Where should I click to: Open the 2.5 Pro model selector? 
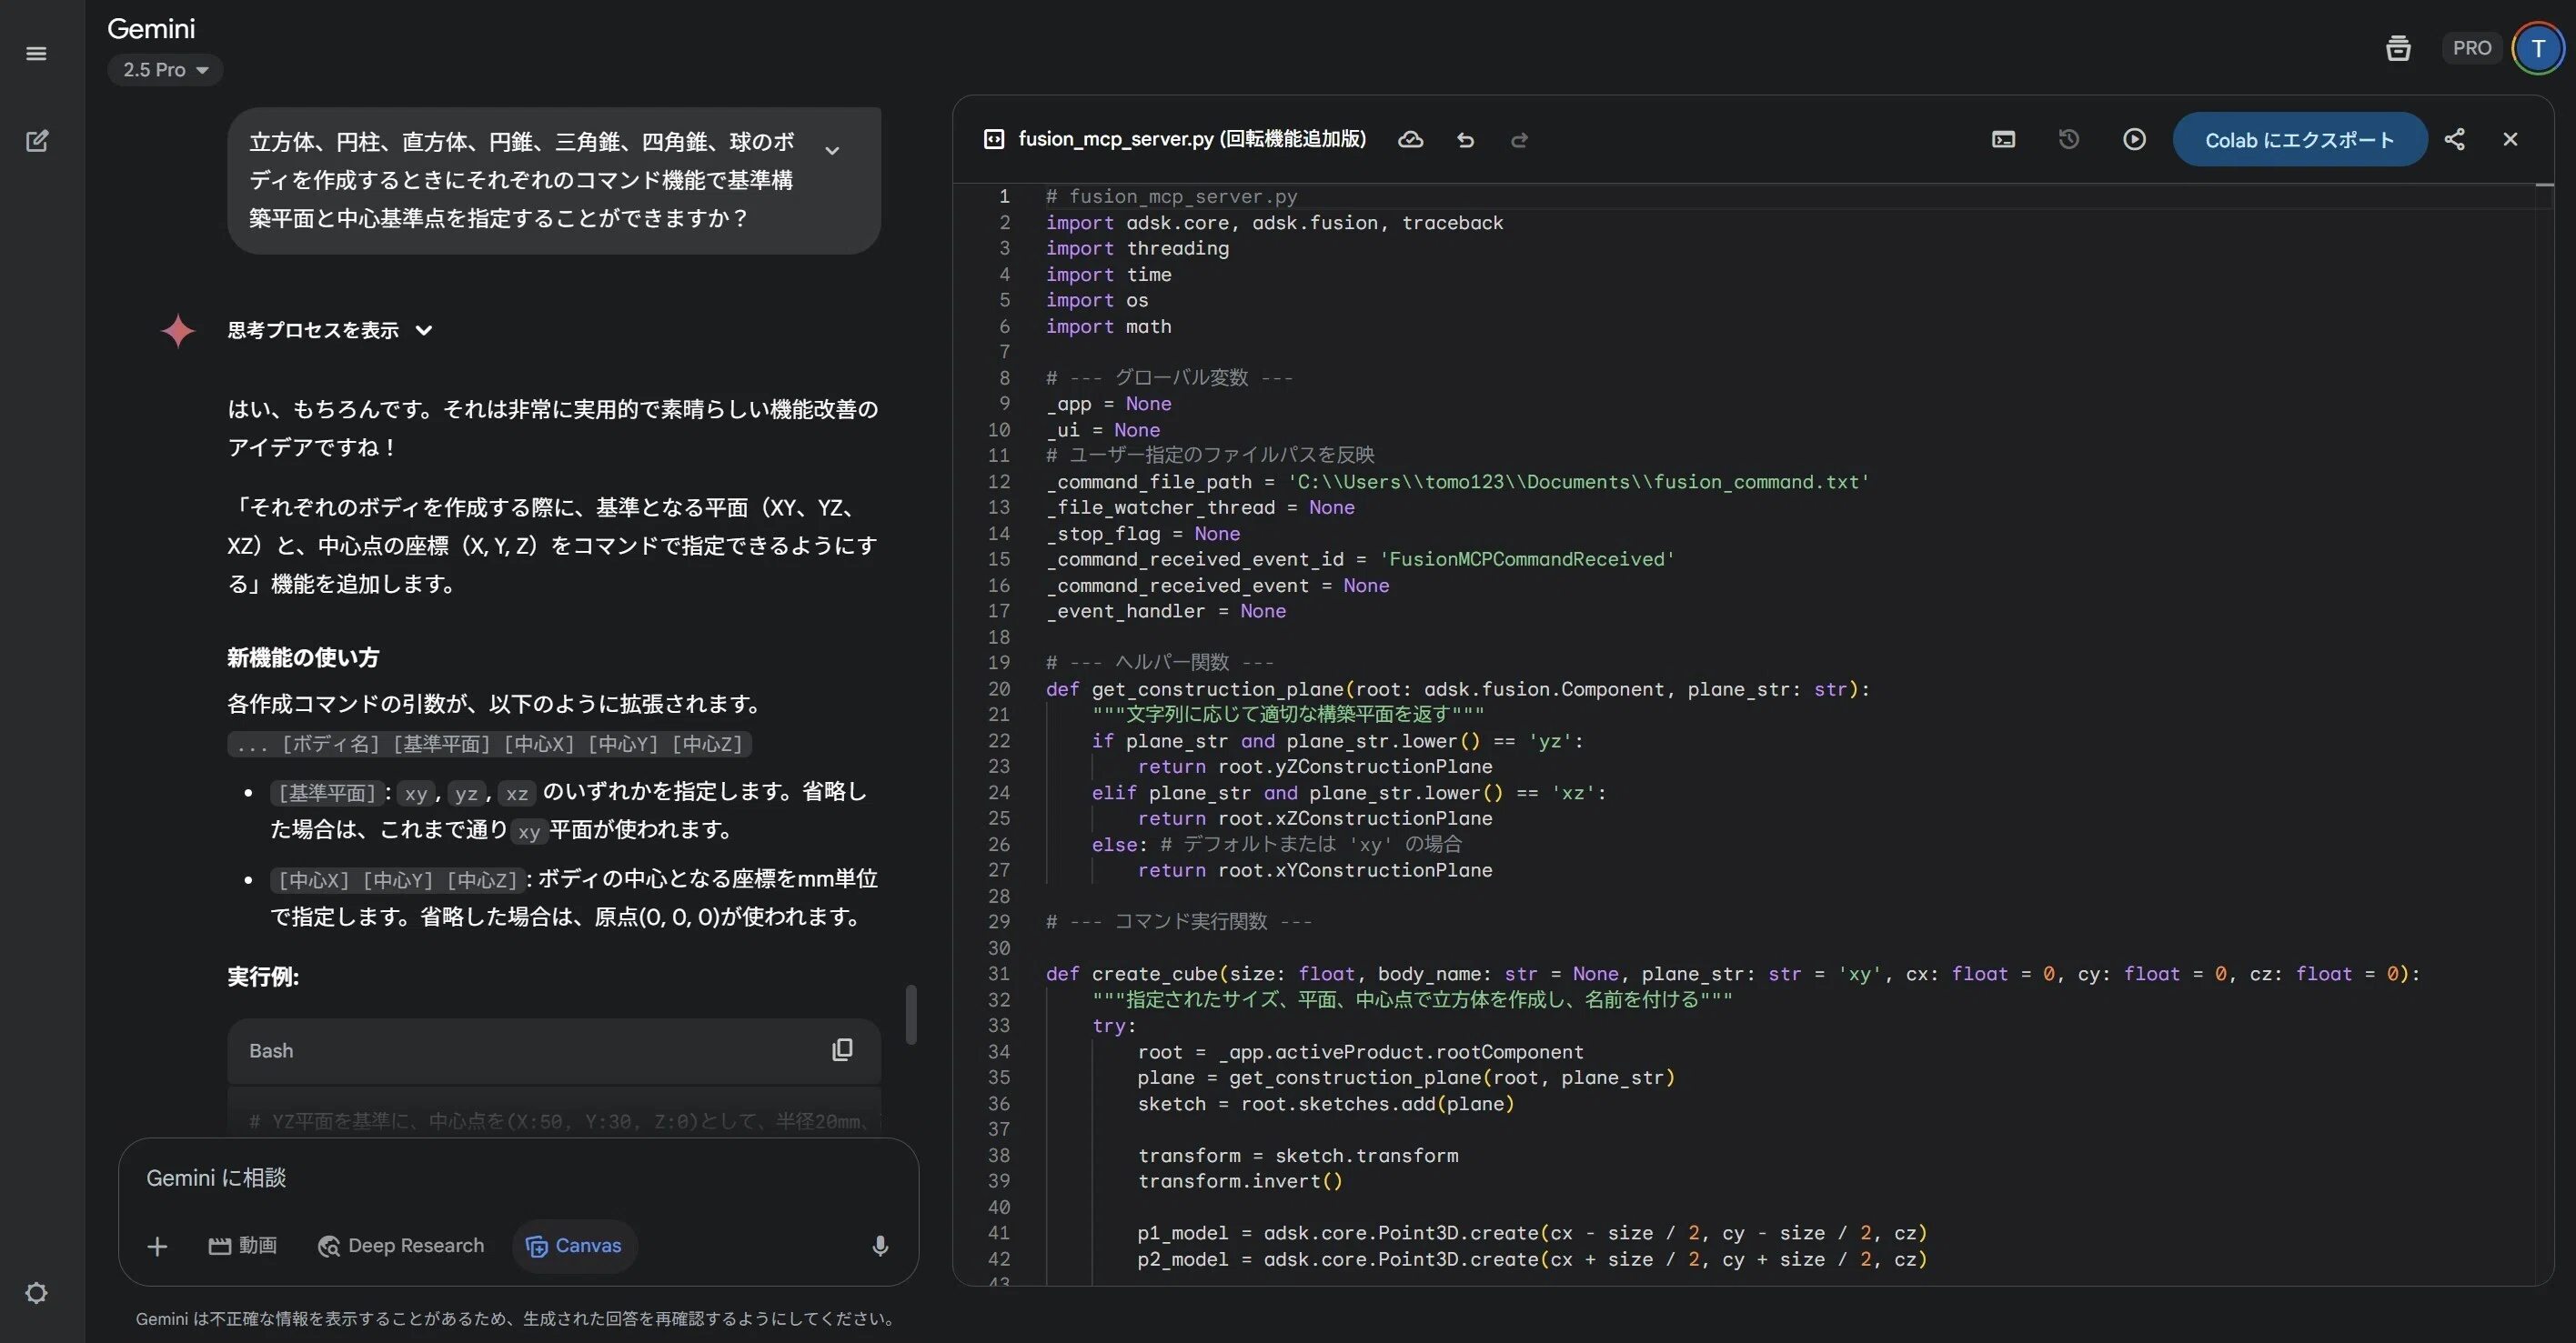[165, 70]
